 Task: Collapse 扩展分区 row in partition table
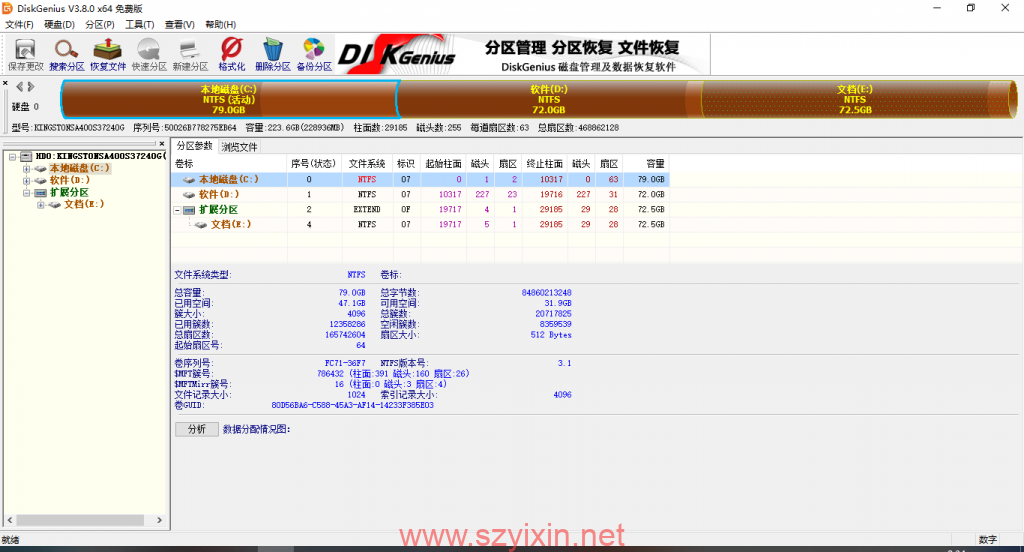pos(177,210)
